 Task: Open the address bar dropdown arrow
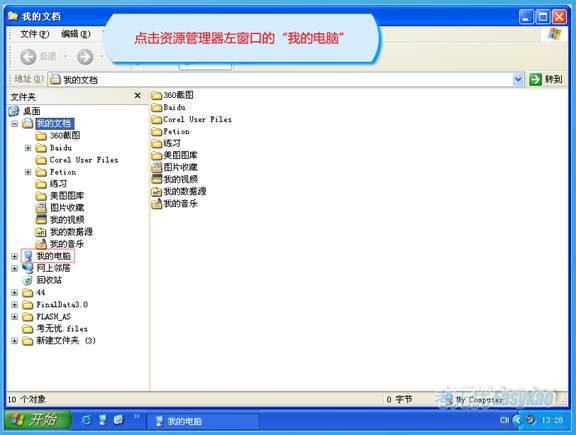(x=518, y=79)
